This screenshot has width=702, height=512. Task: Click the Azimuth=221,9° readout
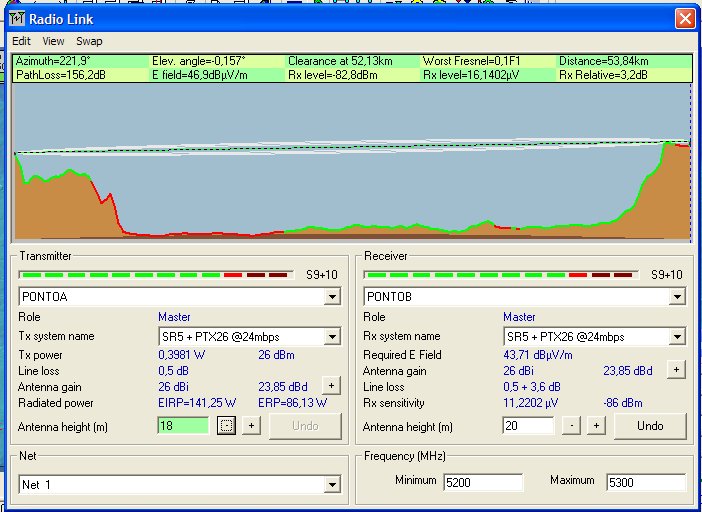coord(53,61)
